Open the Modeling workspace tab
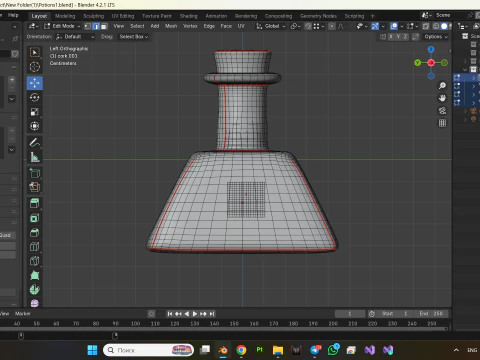480x360 pixels. (x=65, y=16)
